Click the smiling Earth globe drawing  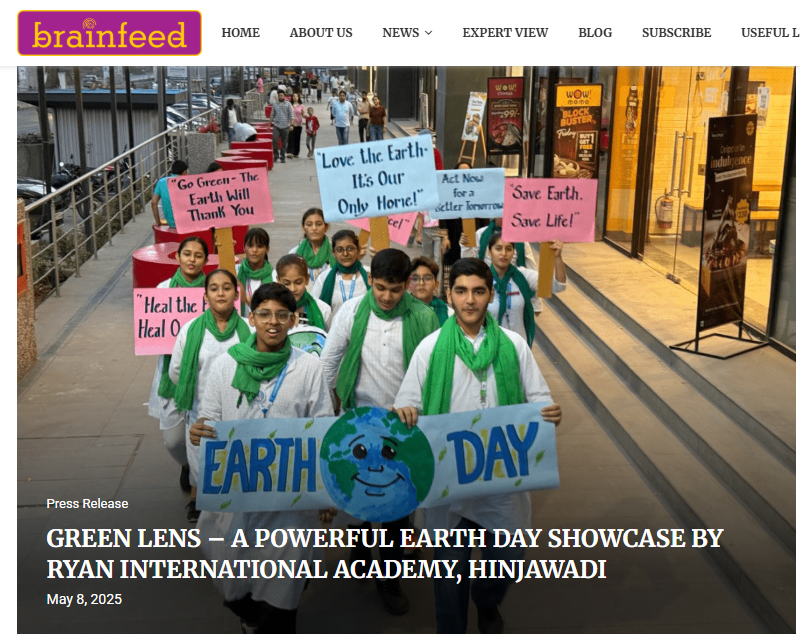click(x=377, y=463)
